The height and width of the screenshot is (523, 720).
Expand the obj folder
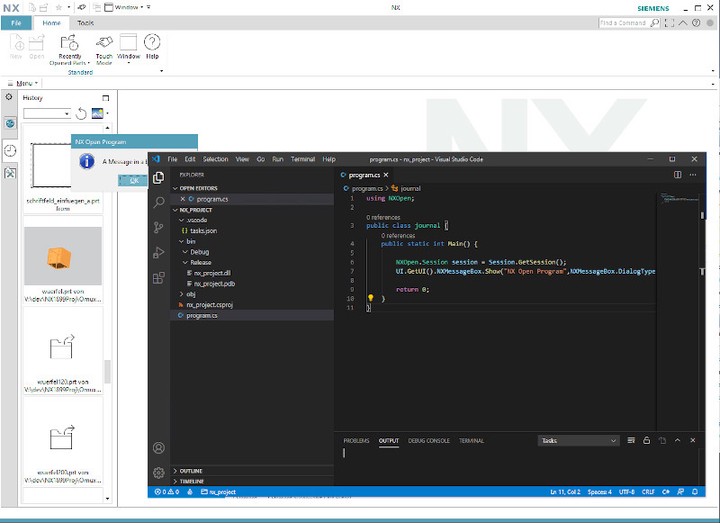[x=189, y=294]
